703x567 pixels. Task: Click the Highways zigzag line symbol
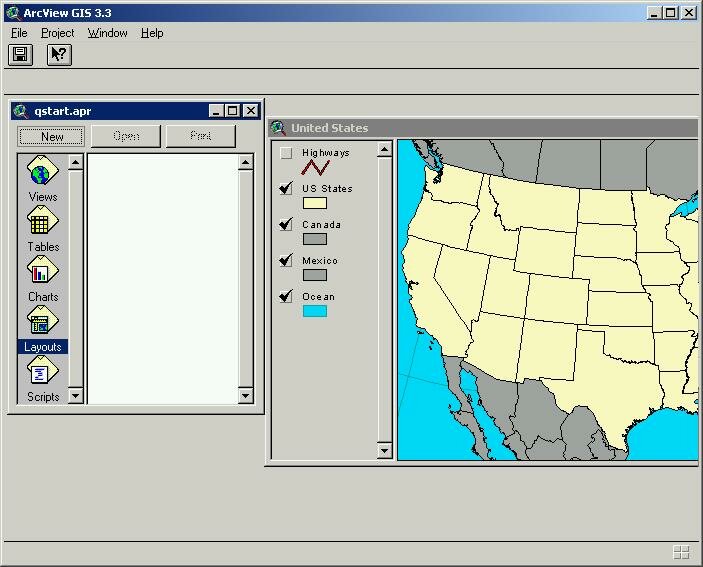tap(315, 168)
